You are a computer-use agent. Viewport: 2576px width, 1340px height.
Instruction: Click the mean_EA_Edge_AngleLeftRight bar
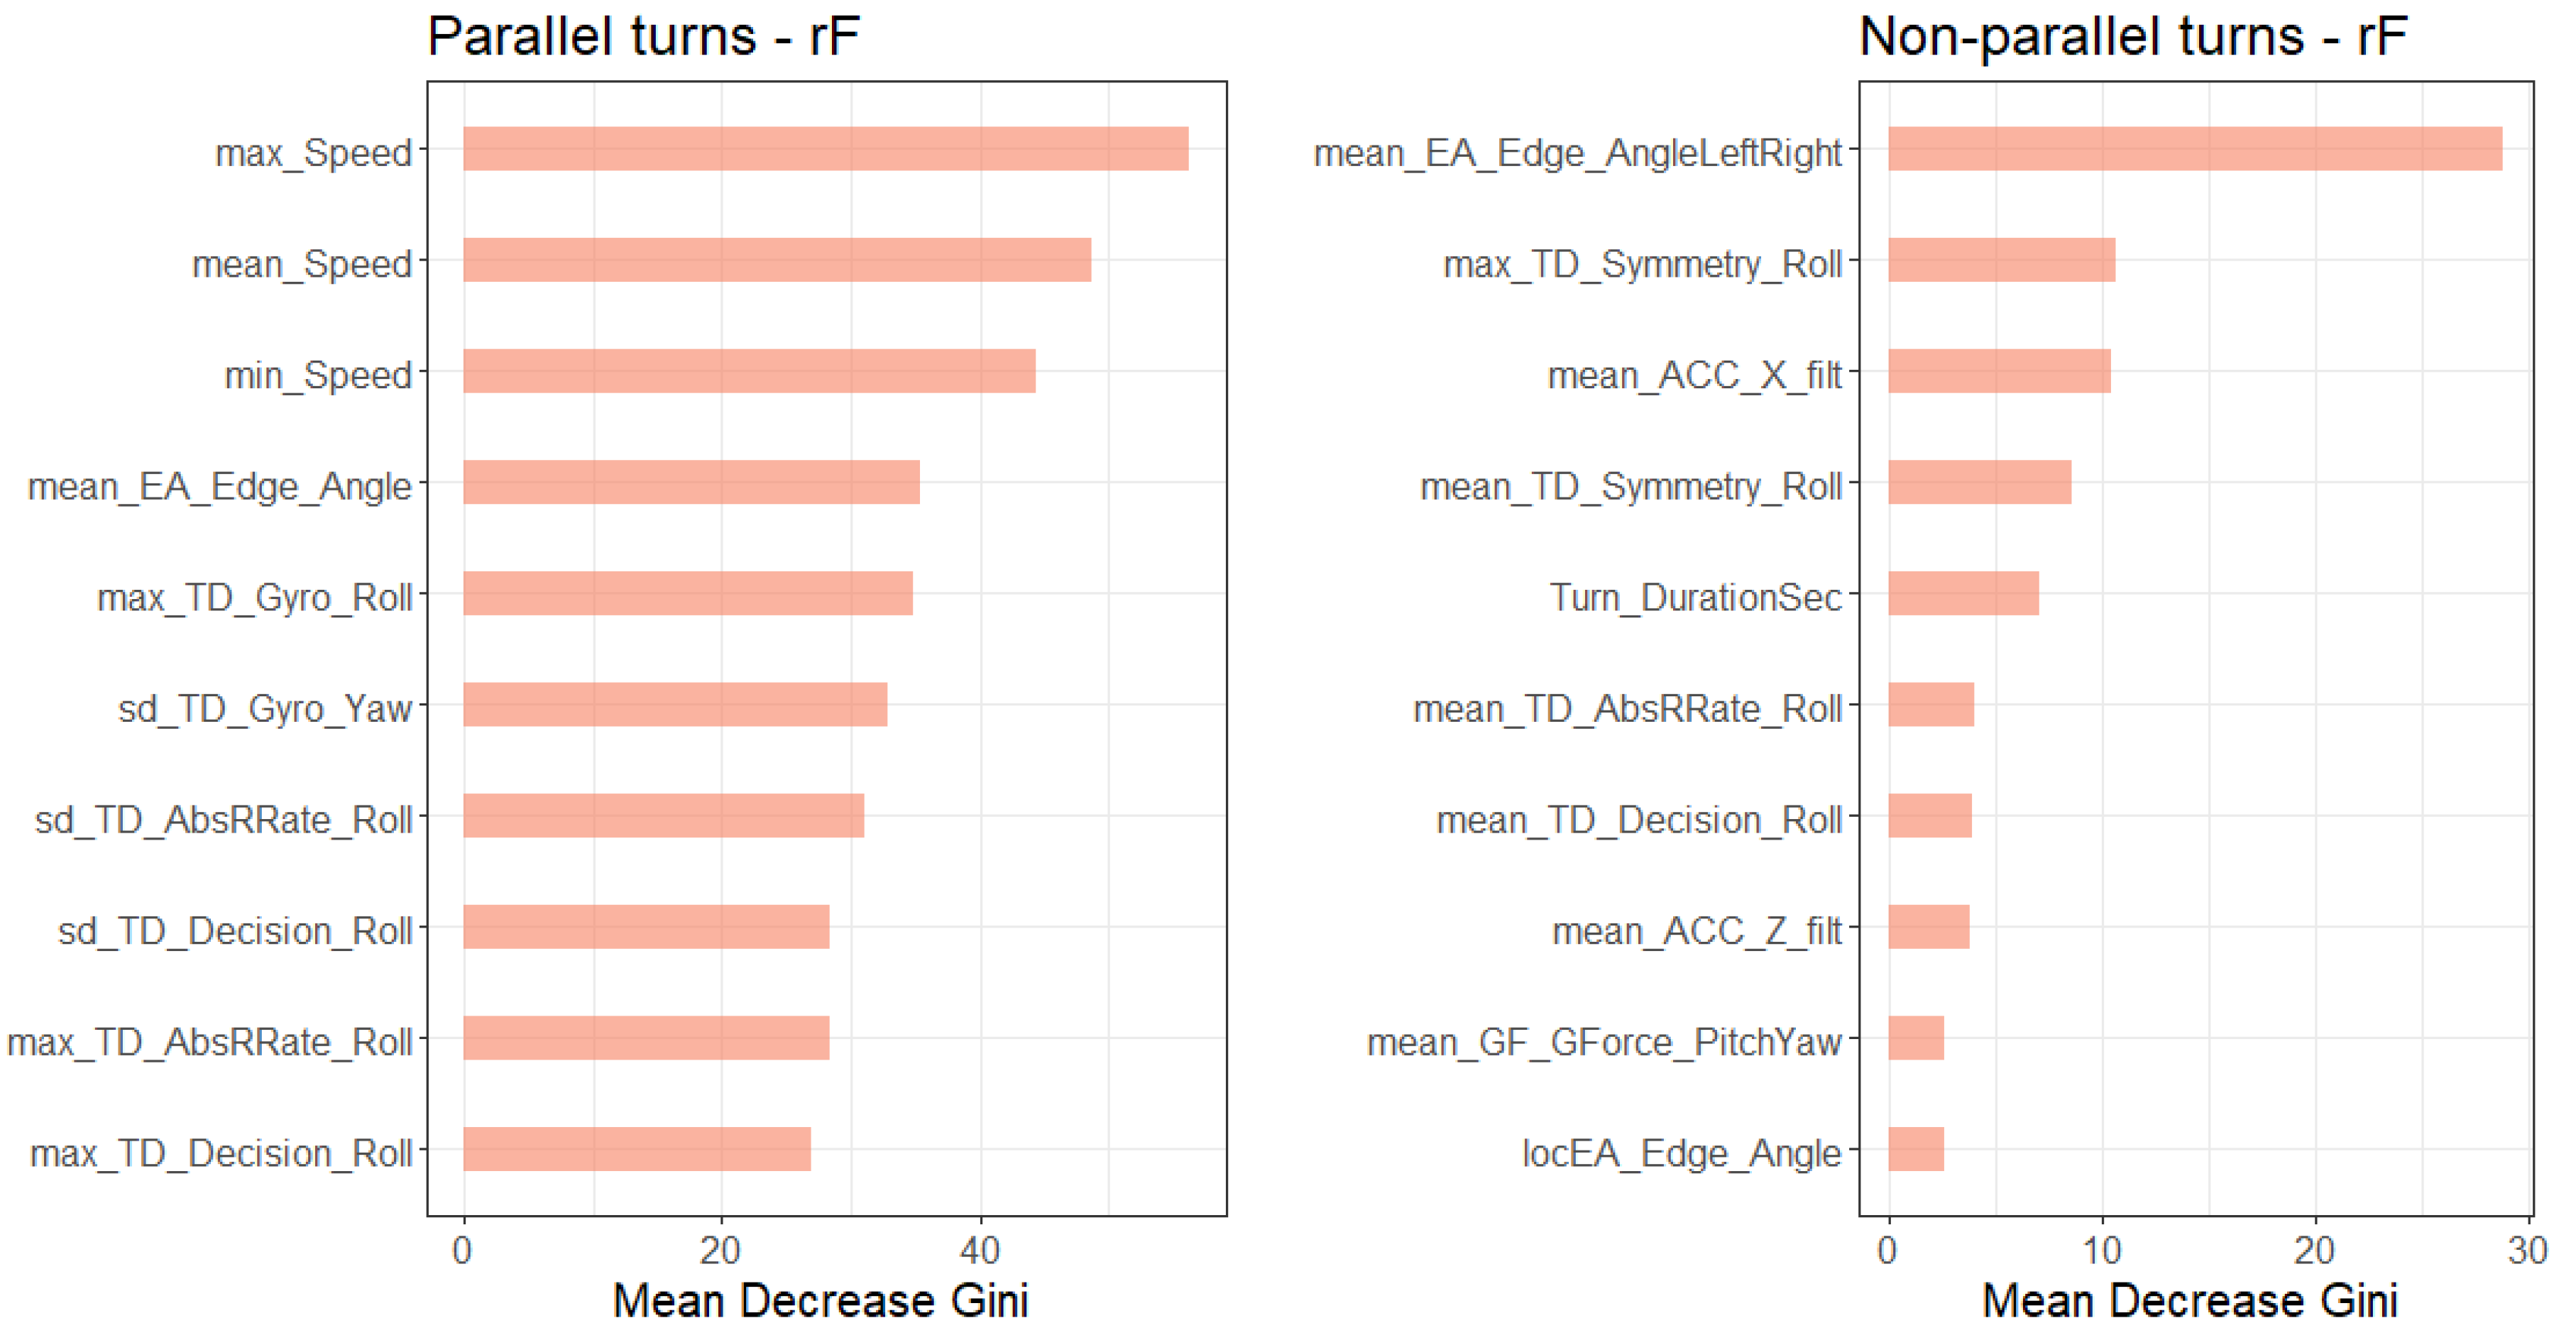click(x=2194, y=149)
